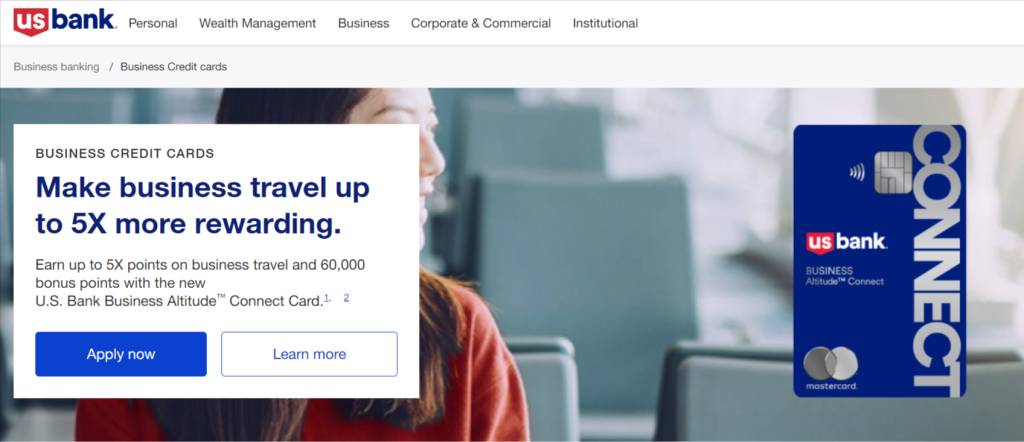Click the Mastercard logo on the card
Viewport: 1024px width, 442px height.
coord(831,369)
